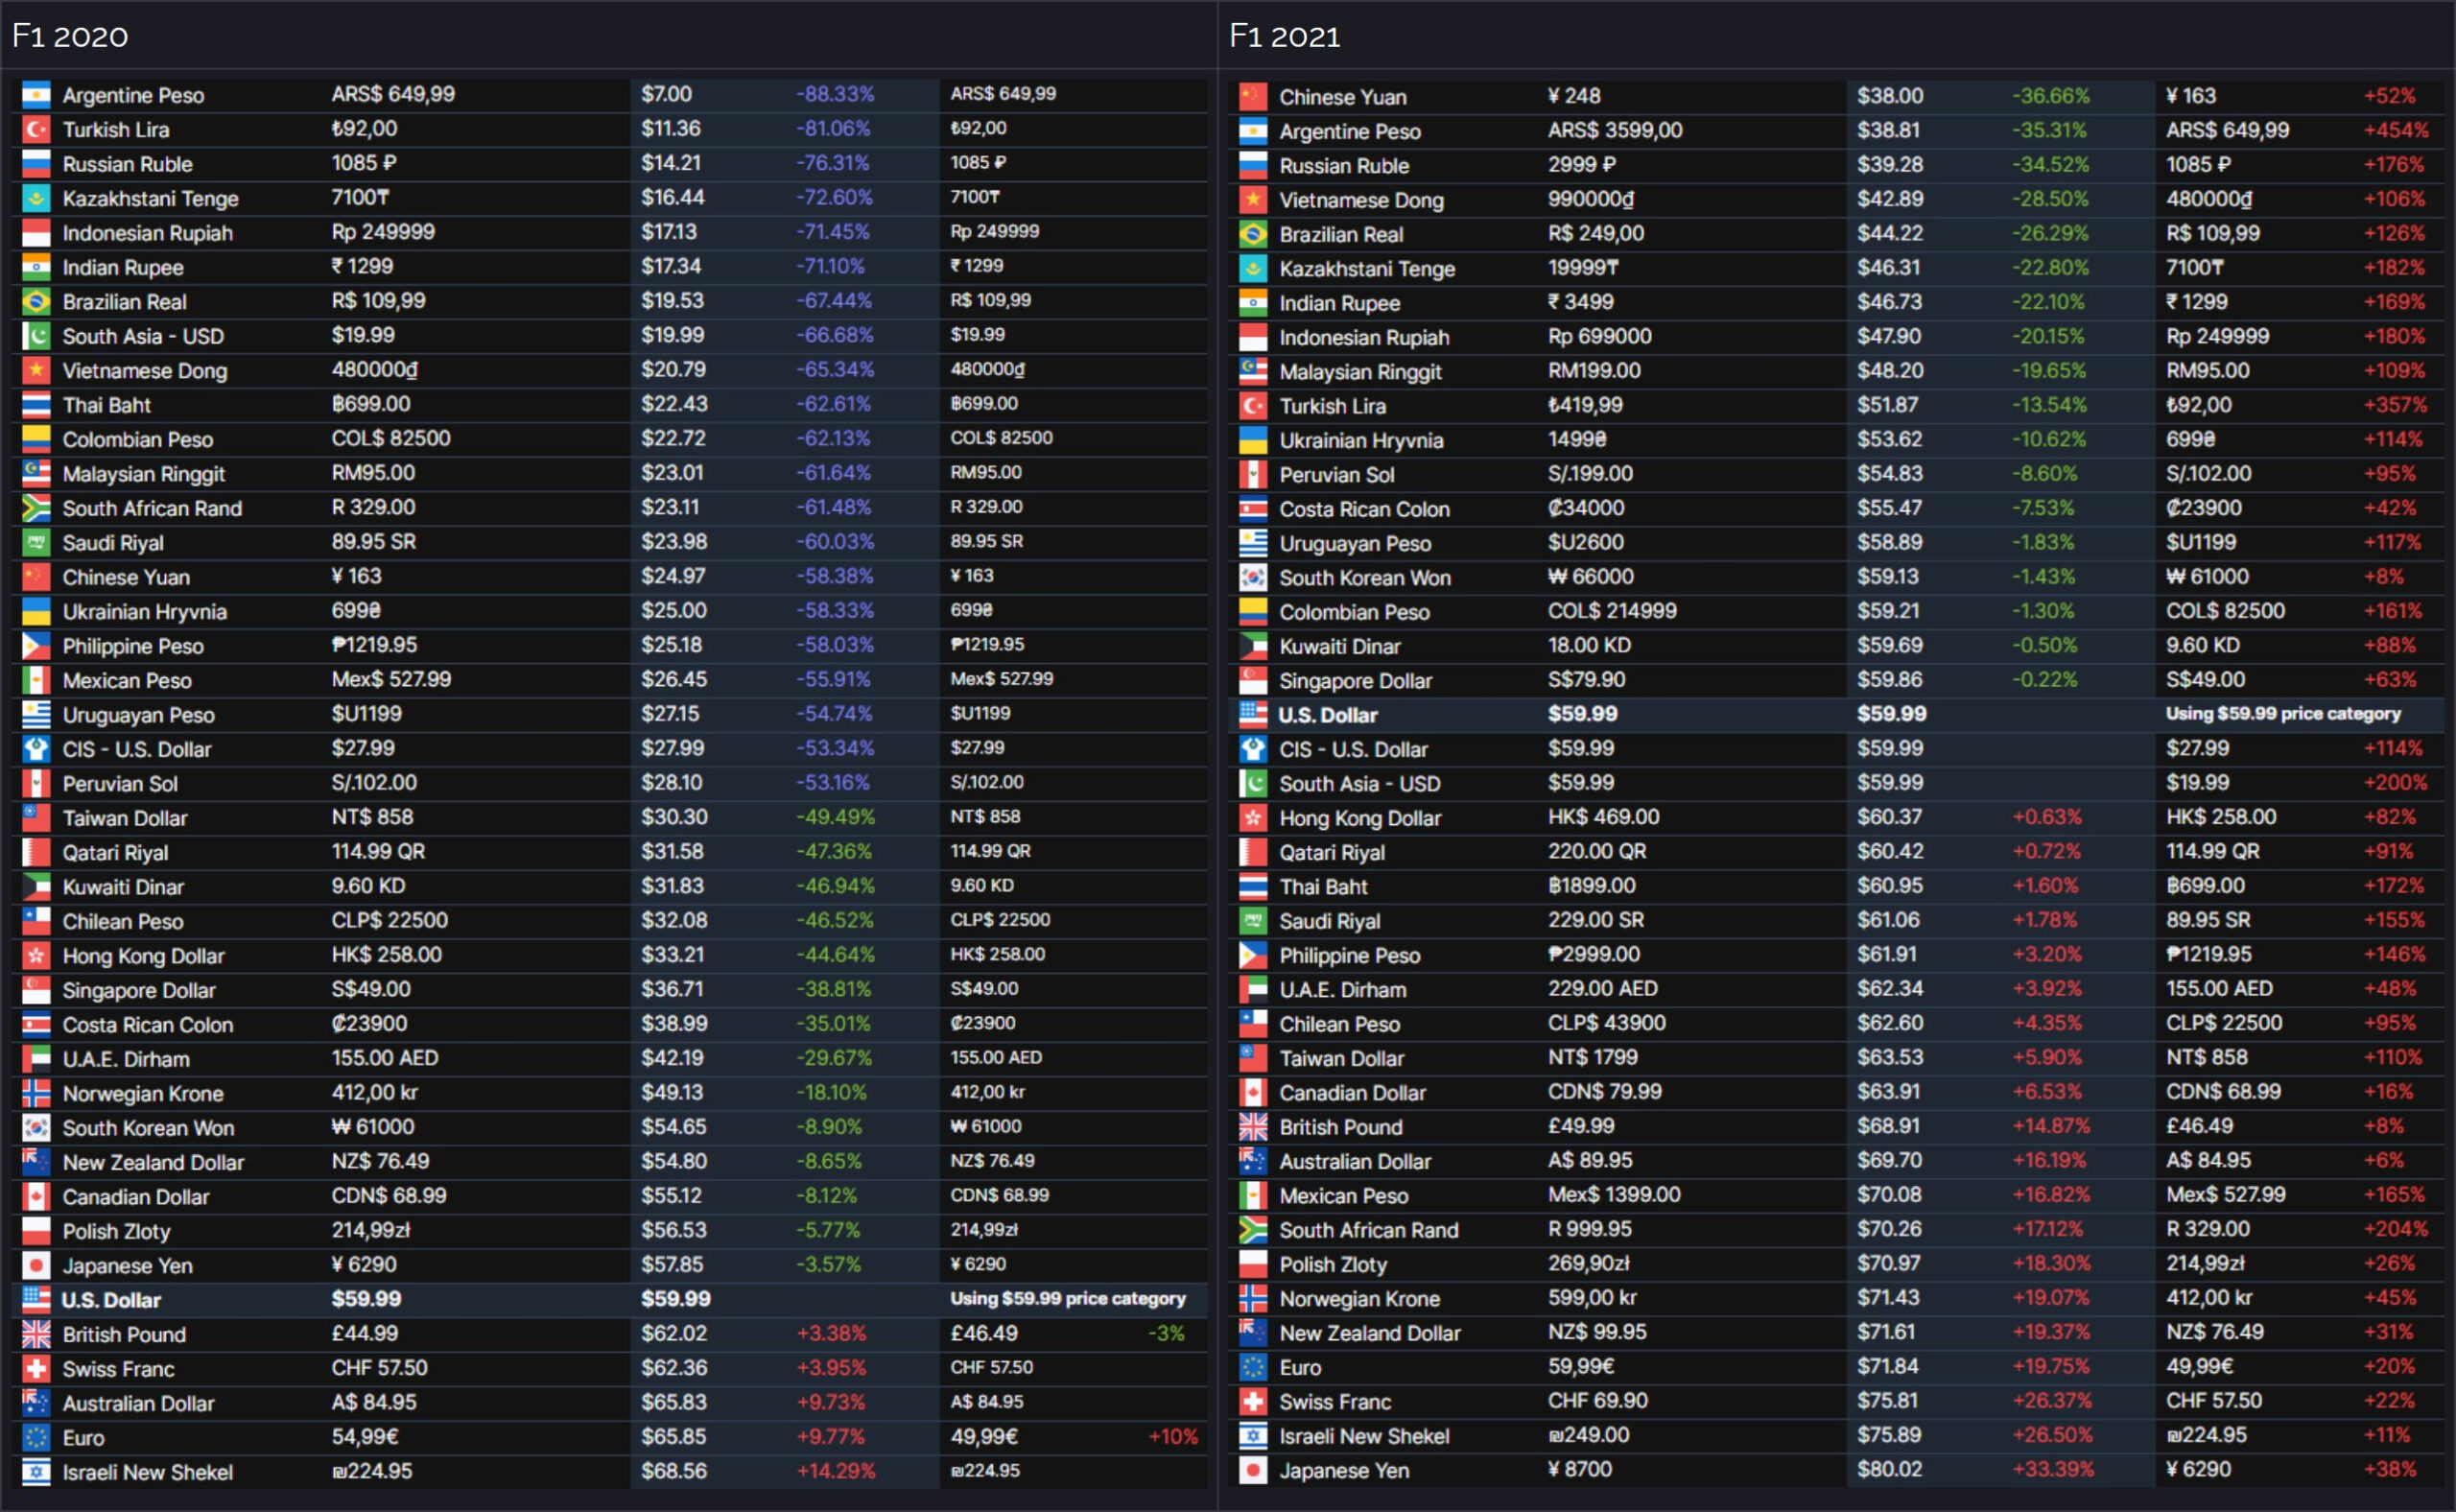
Task: Click the CIS icon in the F1 2020 table
Action: 36,749
